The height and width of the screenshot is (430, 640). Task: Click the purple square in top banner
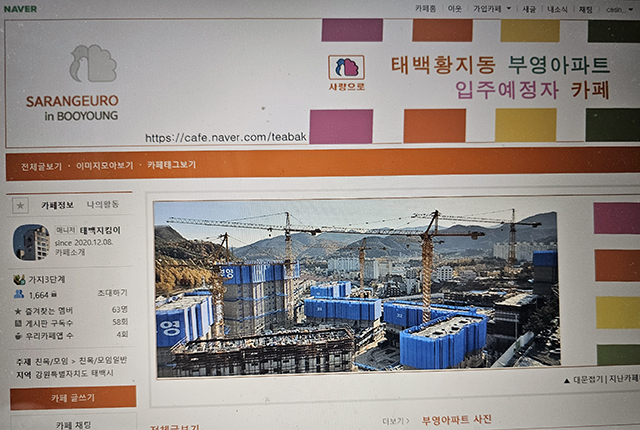point(352,30)
